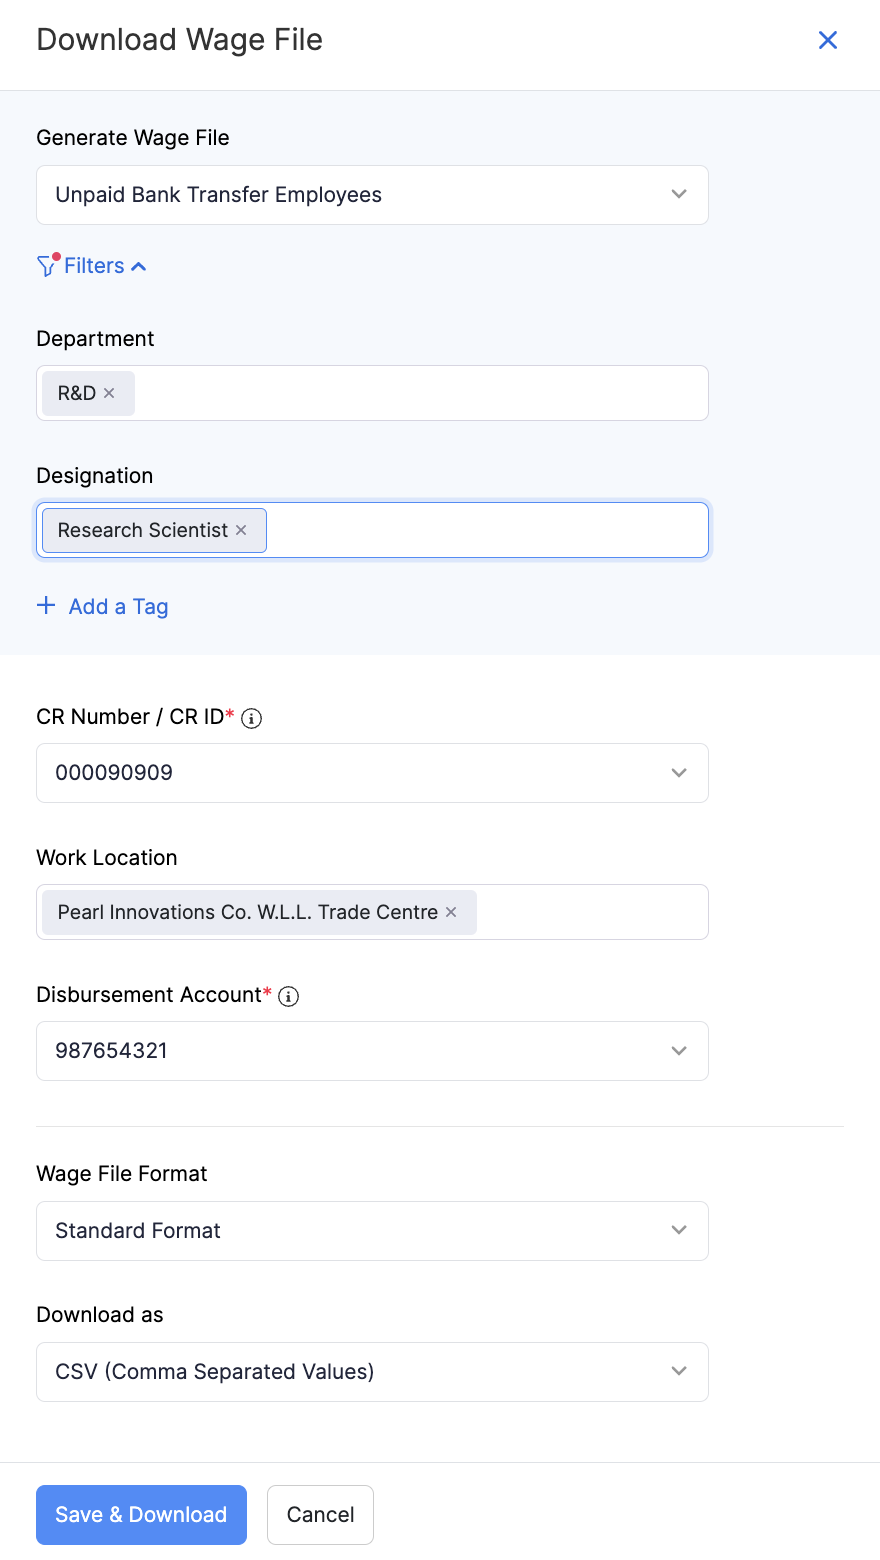Remove the Research Scientist designation tag
Screen dimensions: 880x1560
(x=240, y=530)
